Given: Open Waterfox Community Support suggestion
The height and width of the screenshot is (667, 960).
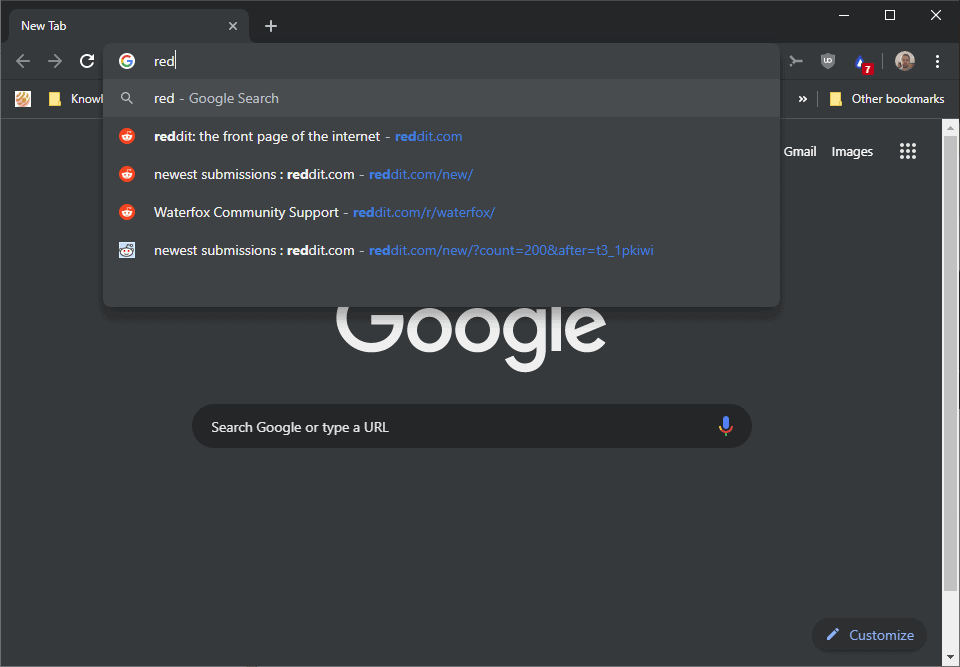Looking at the screenshot, I should point(441,212).
